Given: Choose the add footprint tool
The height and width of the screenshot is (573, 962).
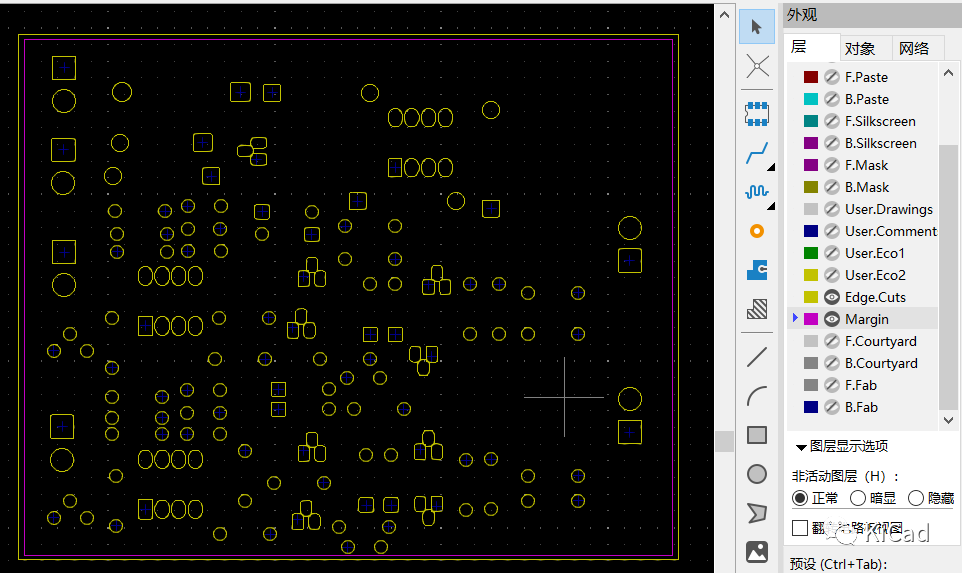Looking at the screenshot, I should point(757,113).
